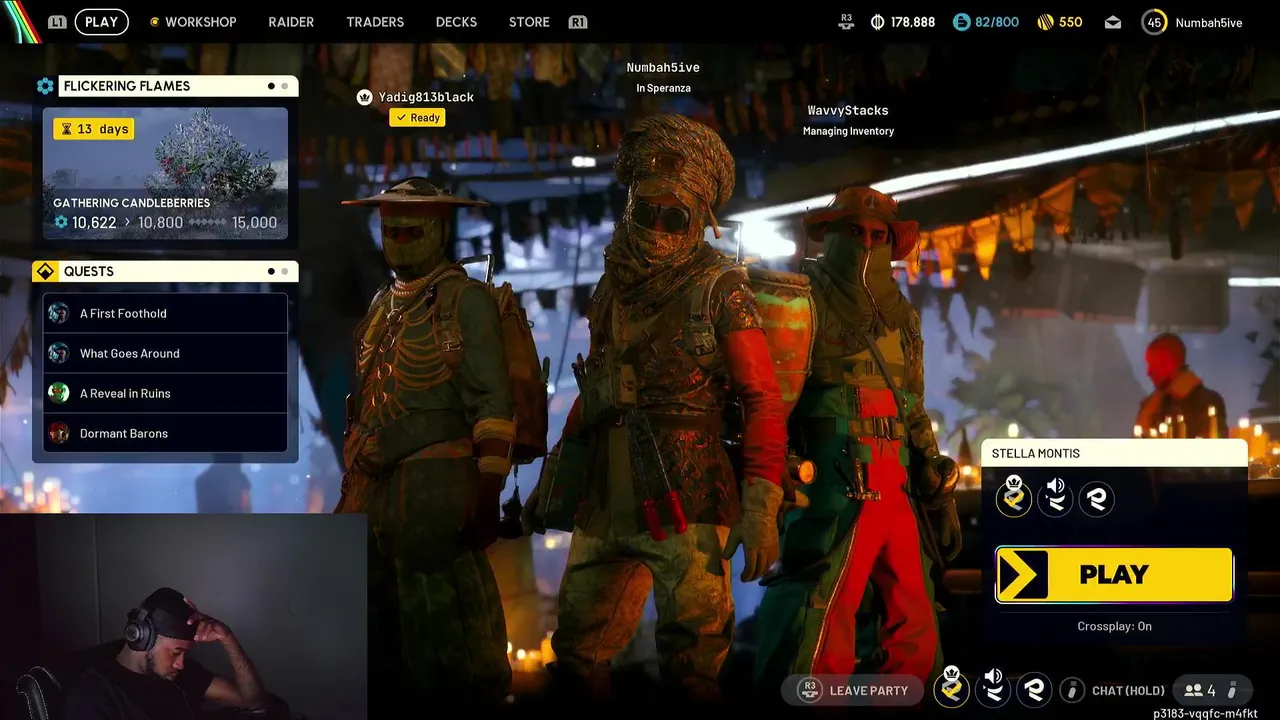The height and width of the screenshot is (720, 1280).
Task: Select second page dot of Quests panel
Action: [285, 271]
